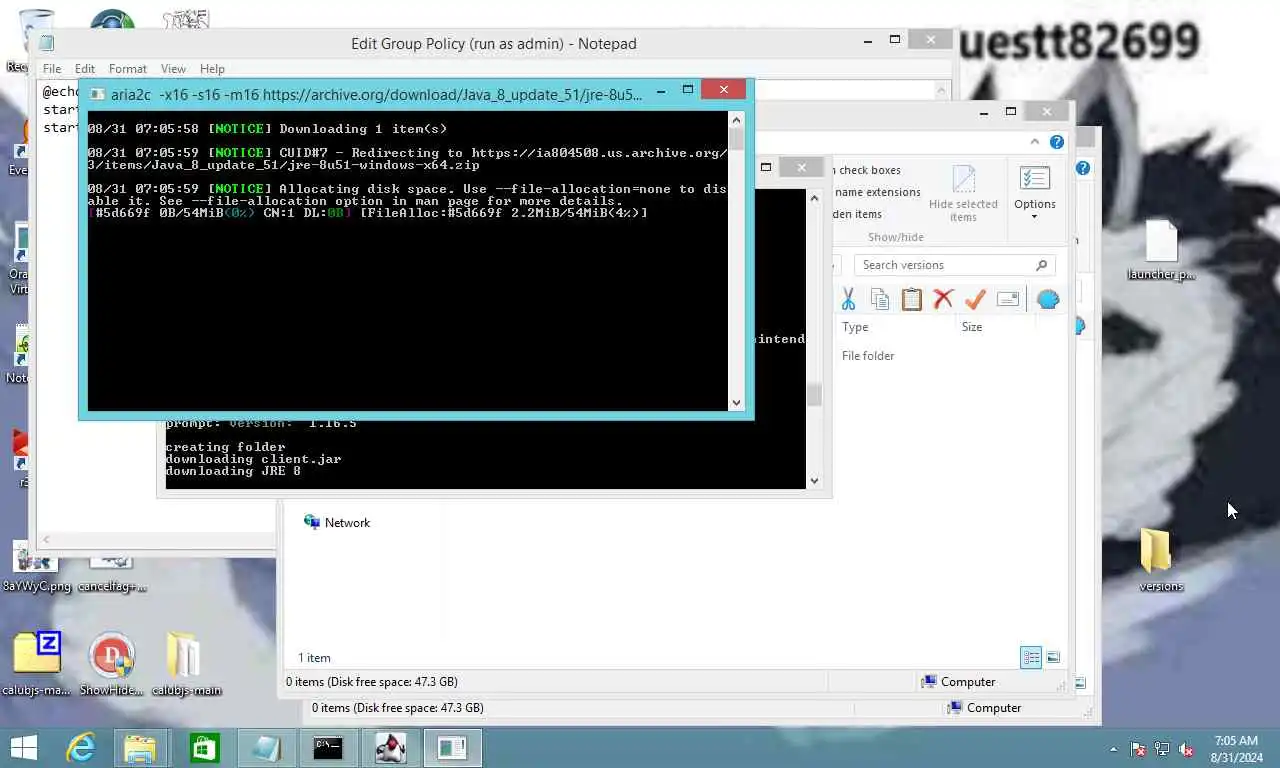This screenshot has width=1280, height=768.
Task: Open Notepad Help menu
Action: pyautogui.click(x=212, y=69)
